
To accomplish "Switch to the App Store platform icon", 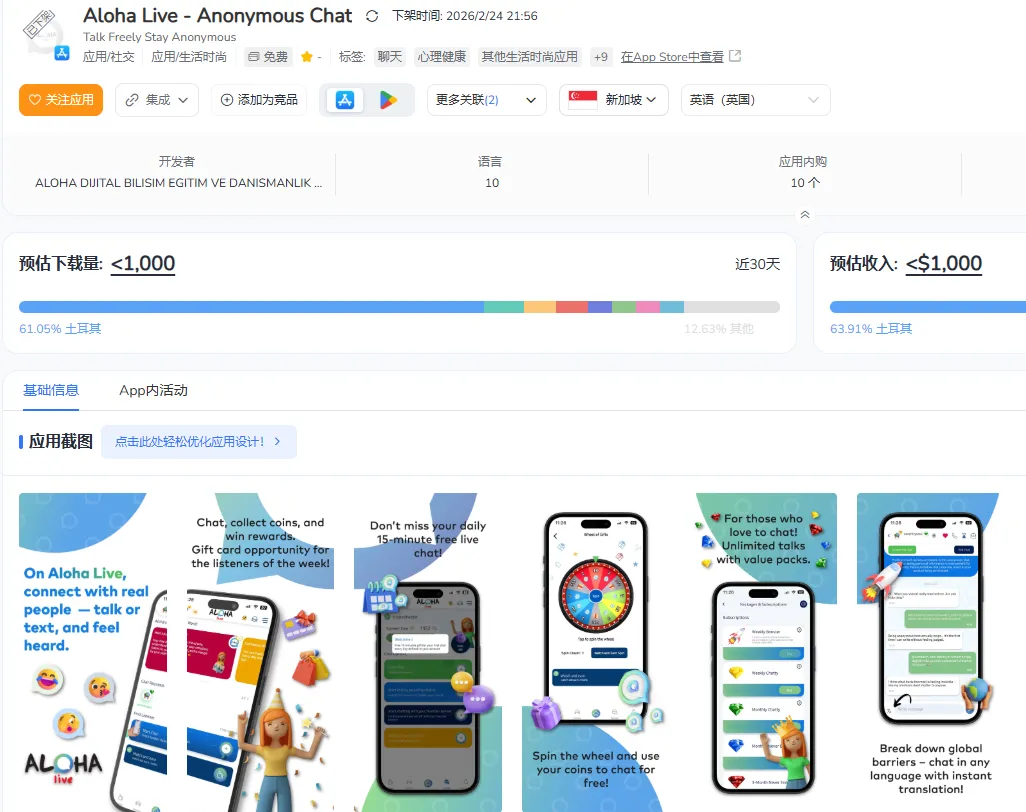I will (345, 100).
